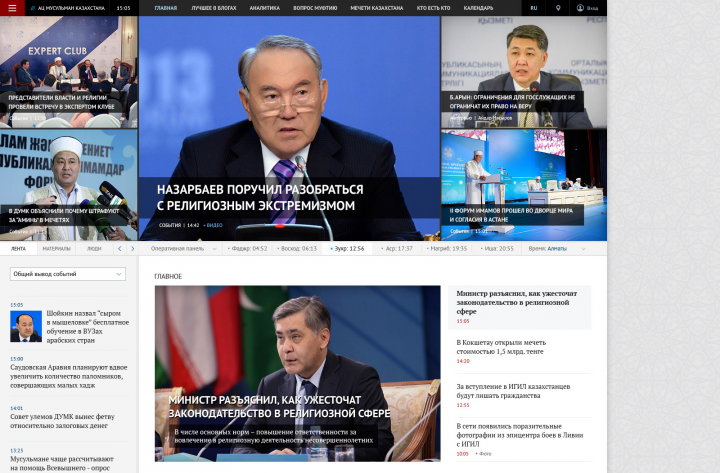The image size is (720, 473).
Task: Select the highlighted Зухр 12:56 prayer time
Action: 348,248
